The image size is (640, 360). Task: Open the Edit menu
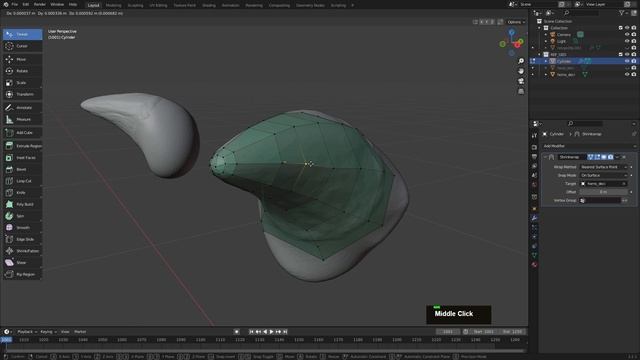[26, 4]
